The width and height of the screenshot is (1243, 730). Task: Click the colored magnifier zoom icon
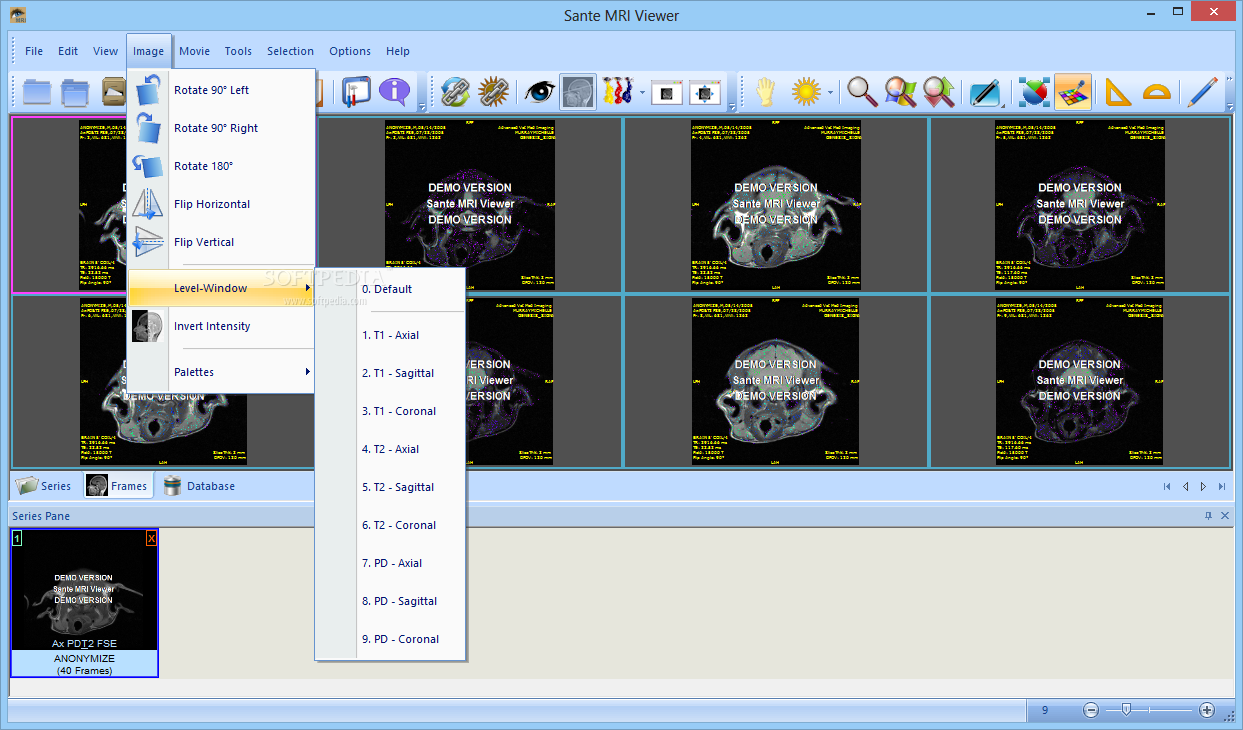pyautogui.click(x=900, y=92)
